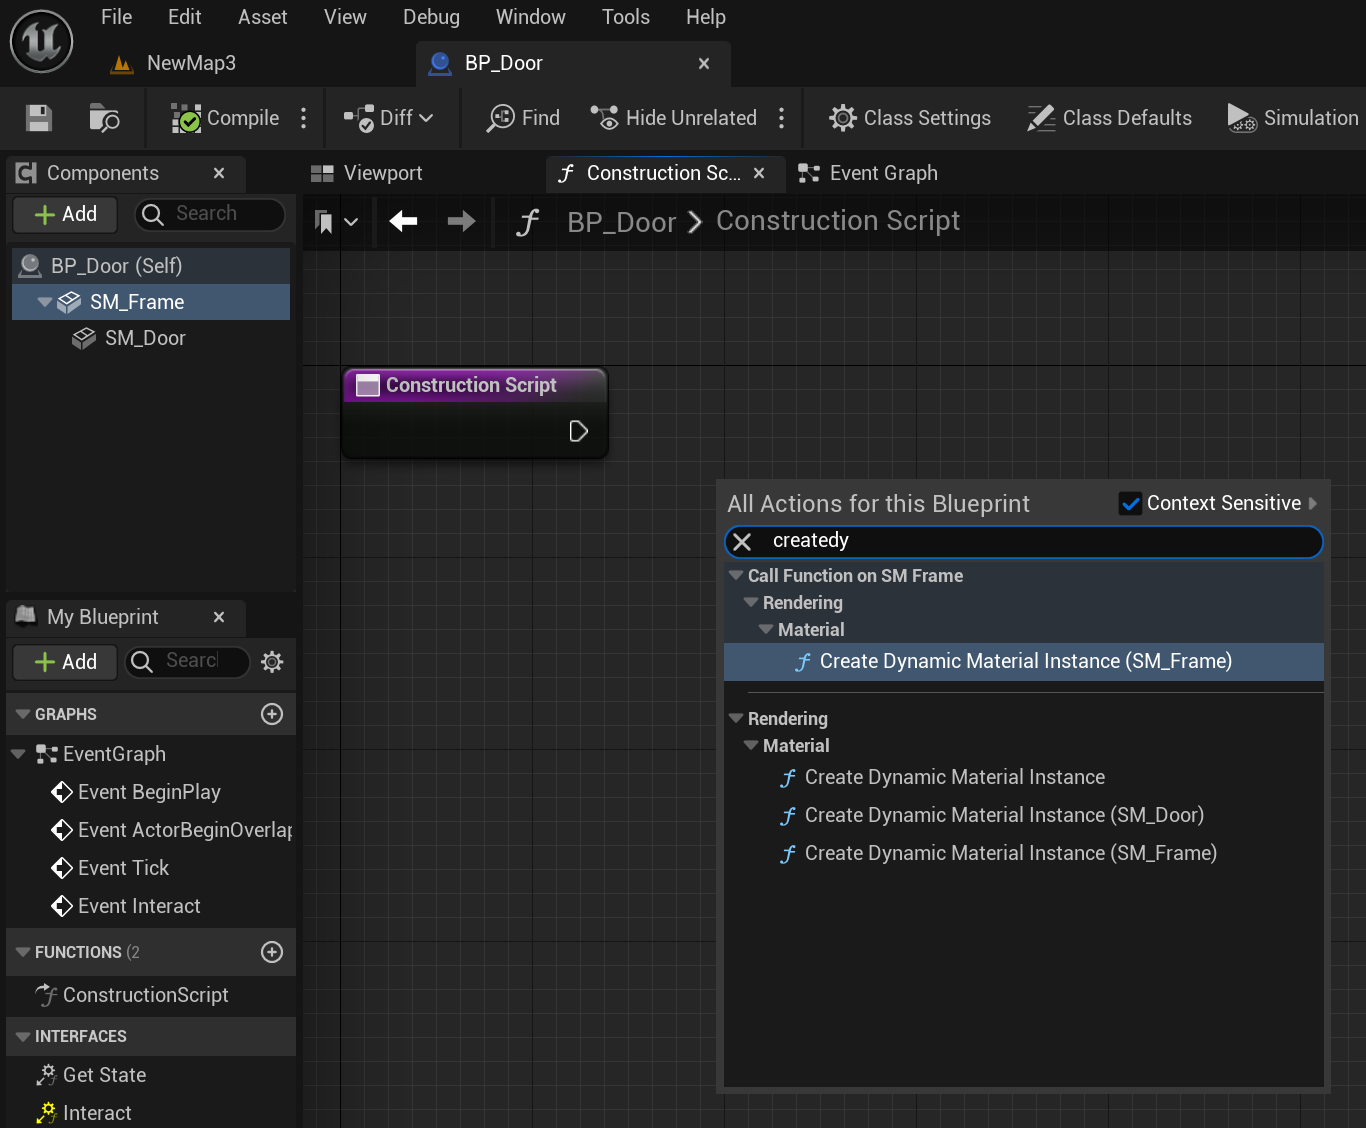
Task: Browse to asset in Content Browser icon
Action: click(x=104, y=118)
